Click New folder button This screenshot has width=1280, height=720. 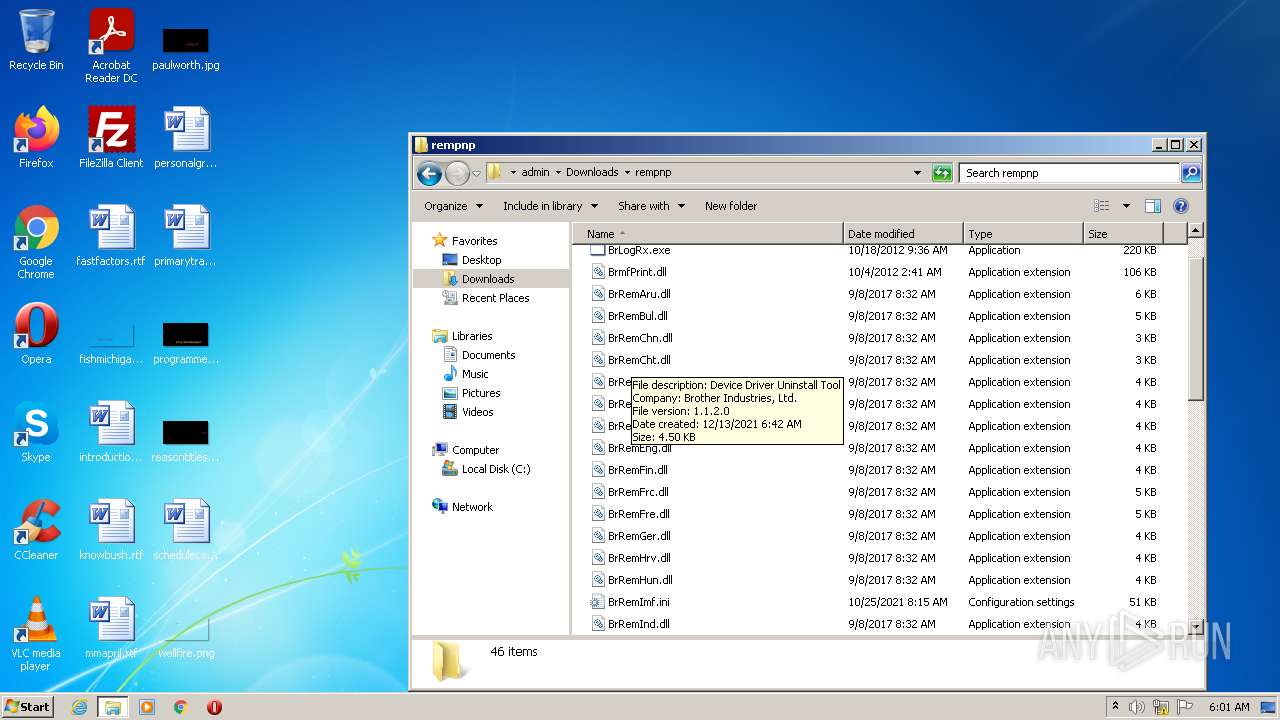[731, 206]
